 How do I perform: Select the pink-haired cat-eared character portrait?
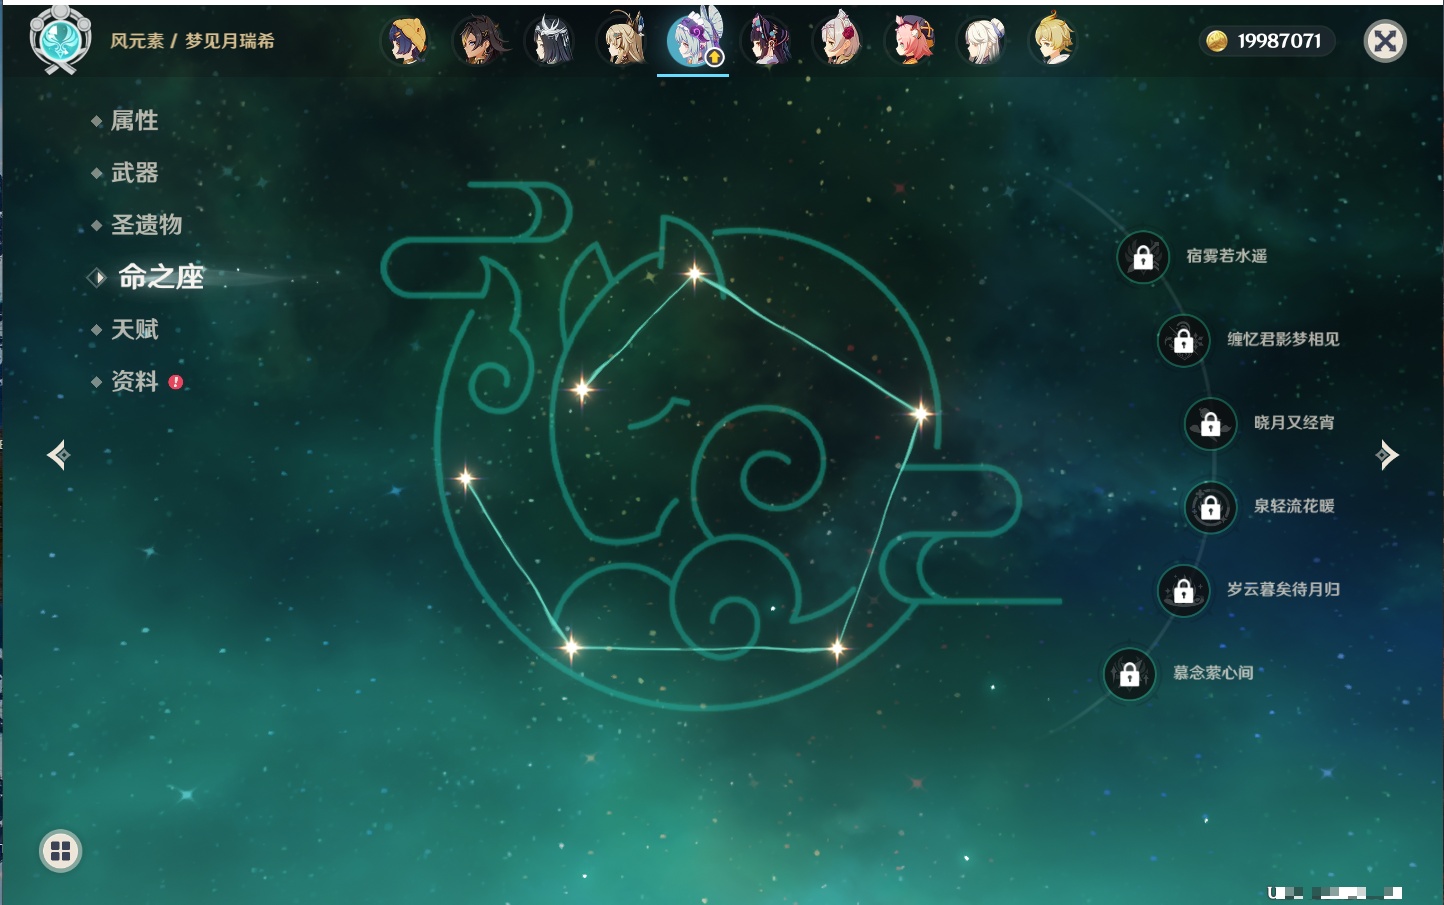(x=911, y=41)
